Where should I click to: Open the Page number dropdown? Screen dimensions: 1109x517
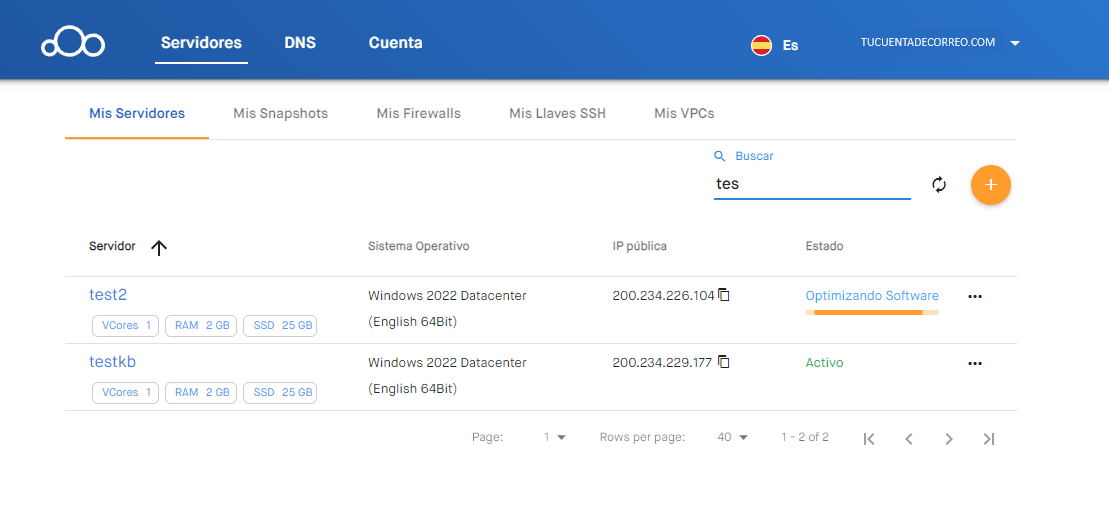554,437
